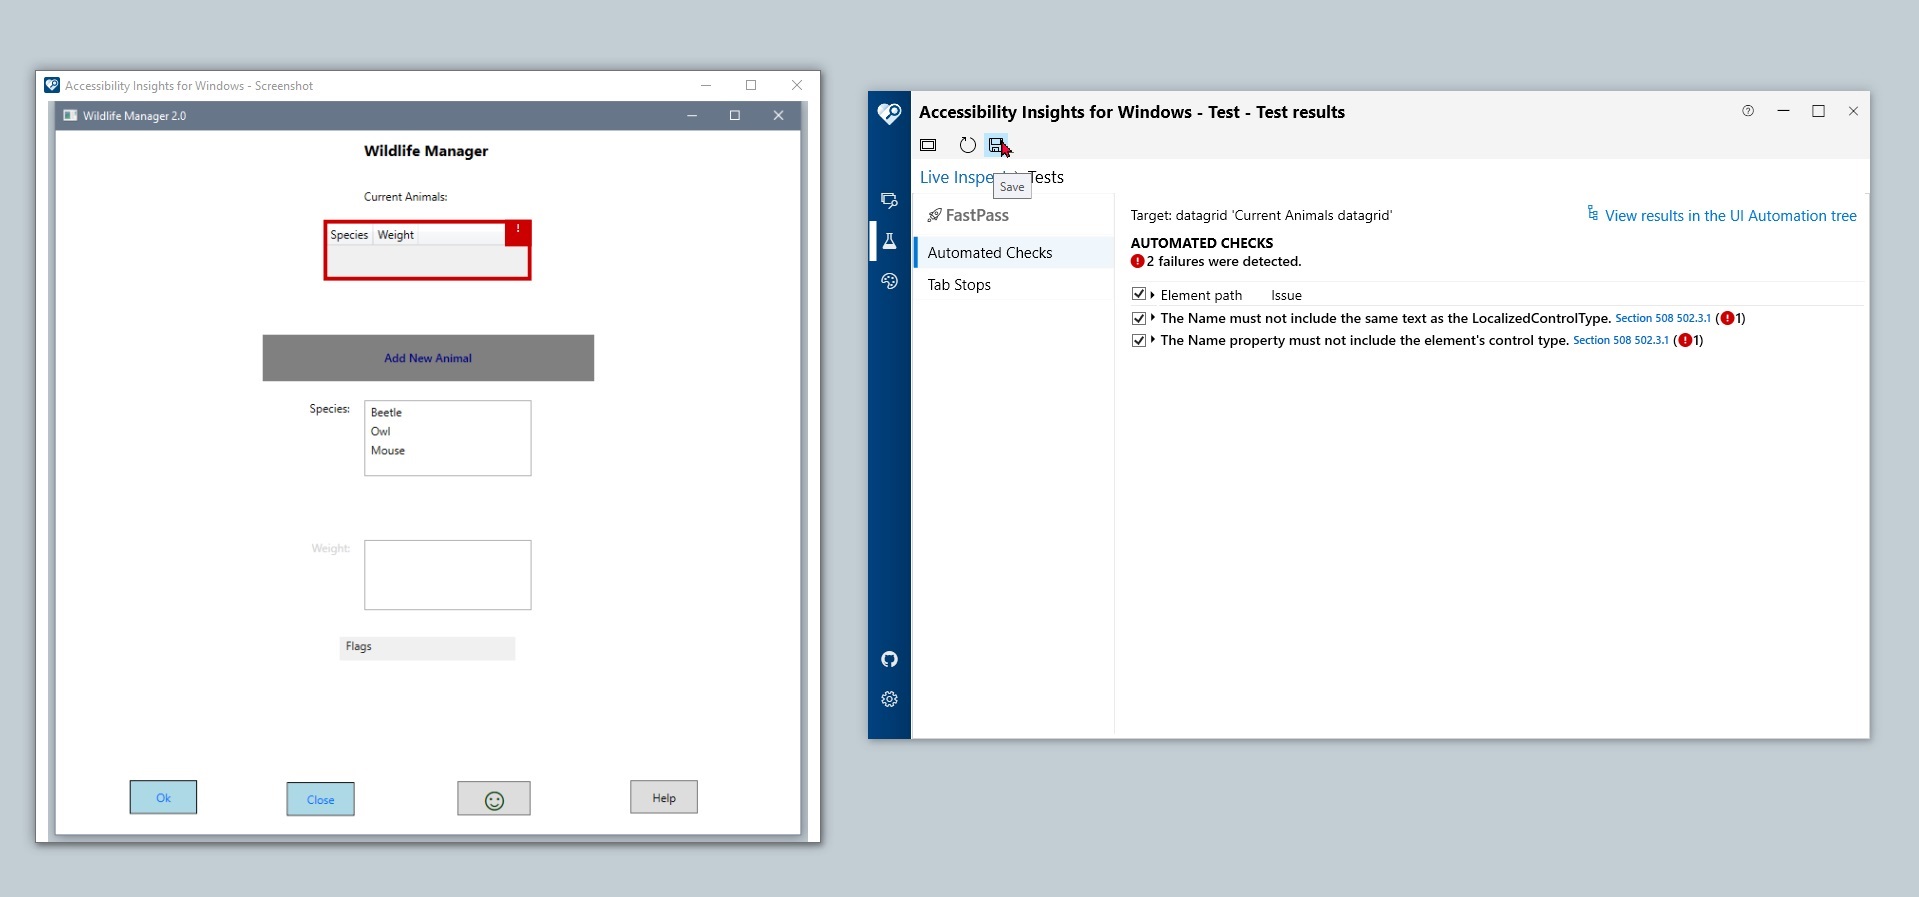Expand the element's control type rule row
This screenshot has height=897, width=1919.
1152,340
